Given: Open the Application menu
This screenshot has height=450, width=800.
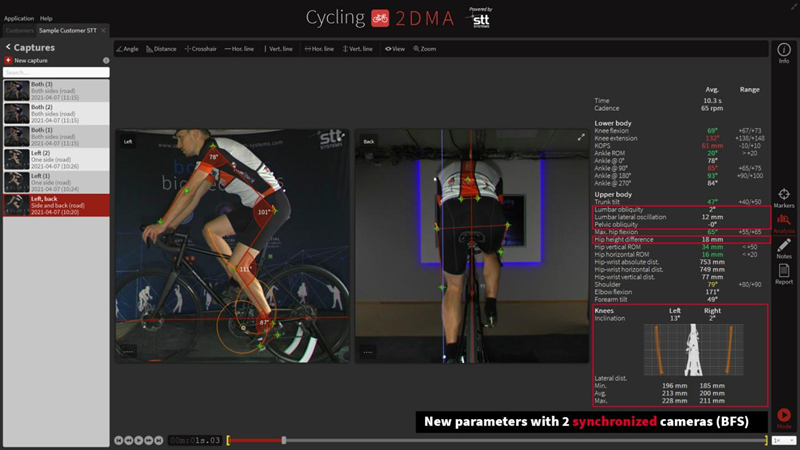Looking at the screenshot, I should (x=18, y=18).
